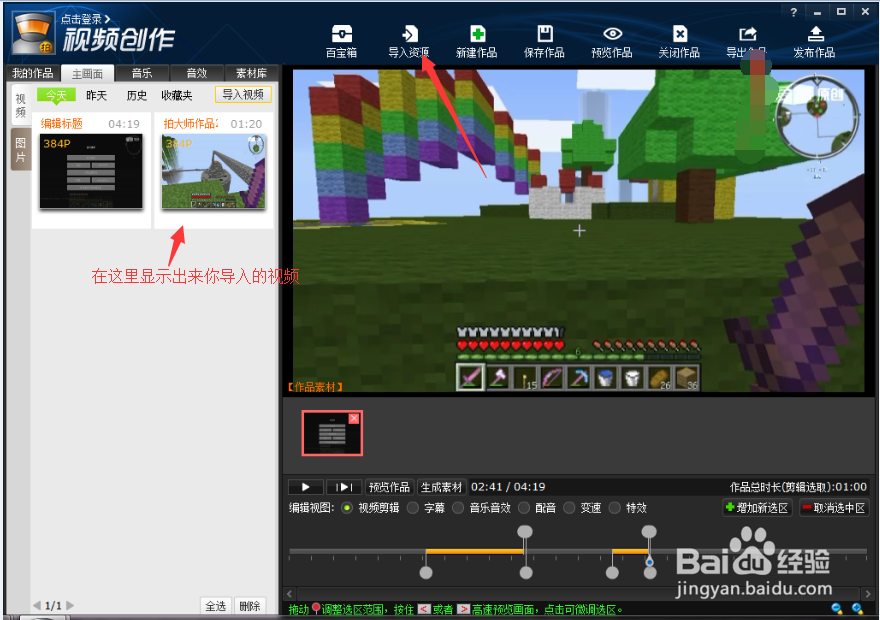
Task: Select 视频剪辑 edit view radio
Action: (x=347, y=508)
